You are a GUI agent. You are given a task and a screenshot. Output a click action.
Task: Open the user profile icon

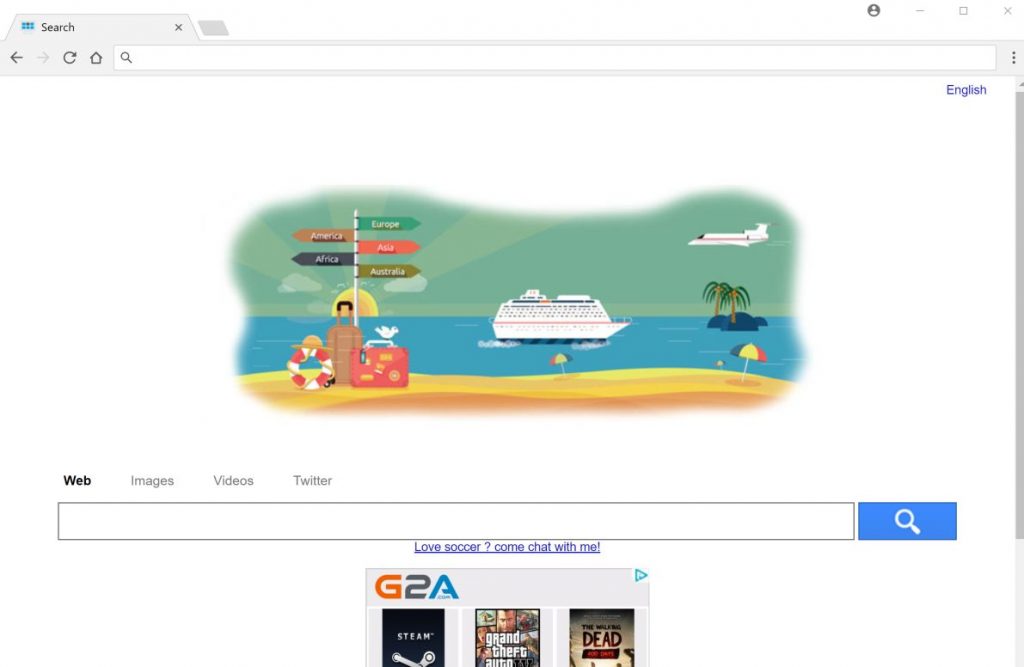click(x=873, y=10)
